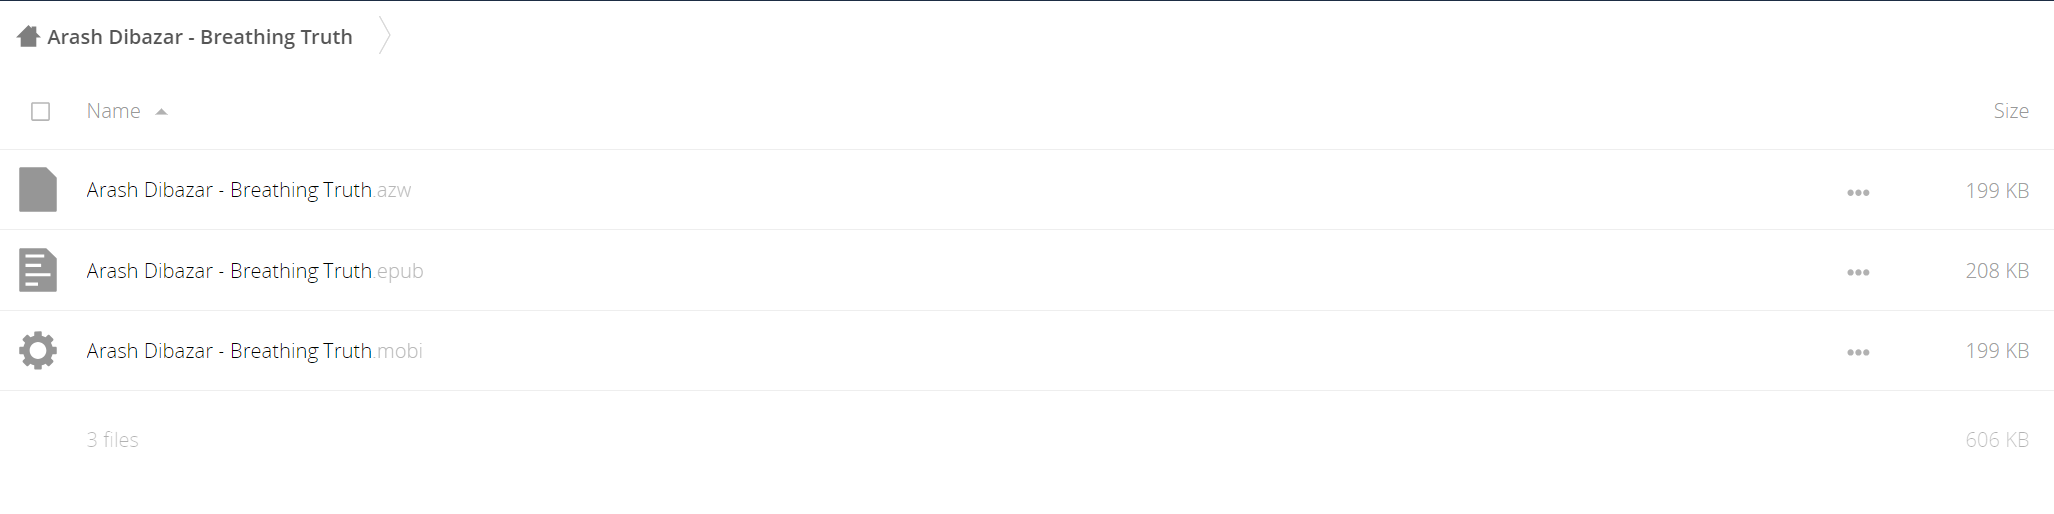Viewport: 2054px width, 514px height.
Task: Sort files by Name column header
Action: pos(113,111)
